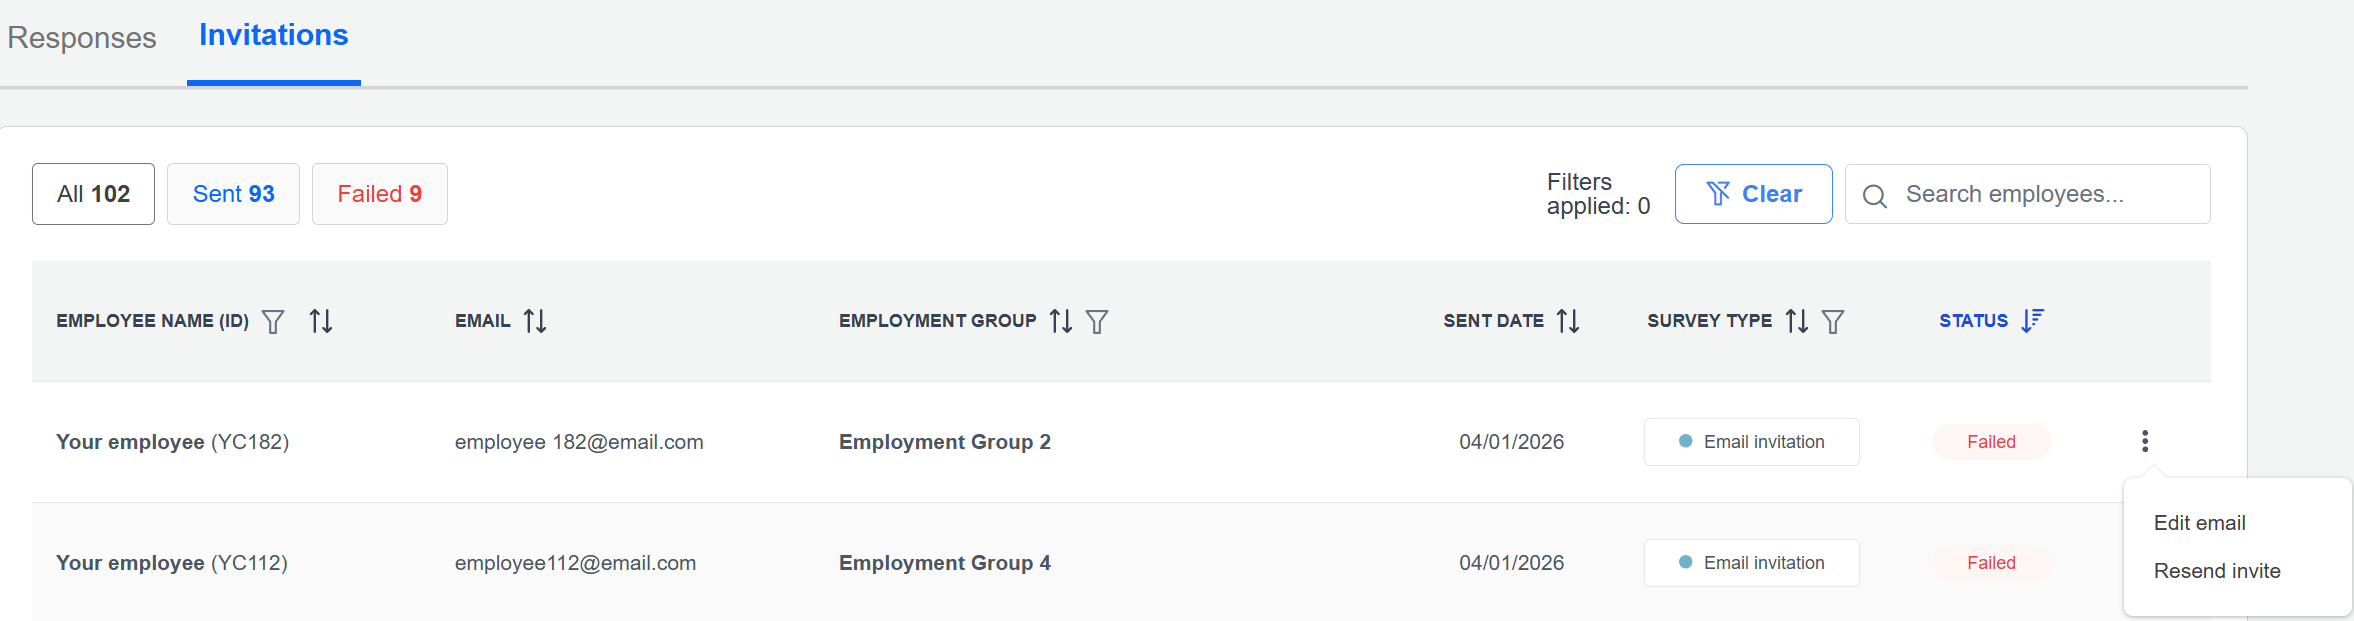Click the Clear filters button
This screenshot has height=621, width=2354.
[1753, 194]
